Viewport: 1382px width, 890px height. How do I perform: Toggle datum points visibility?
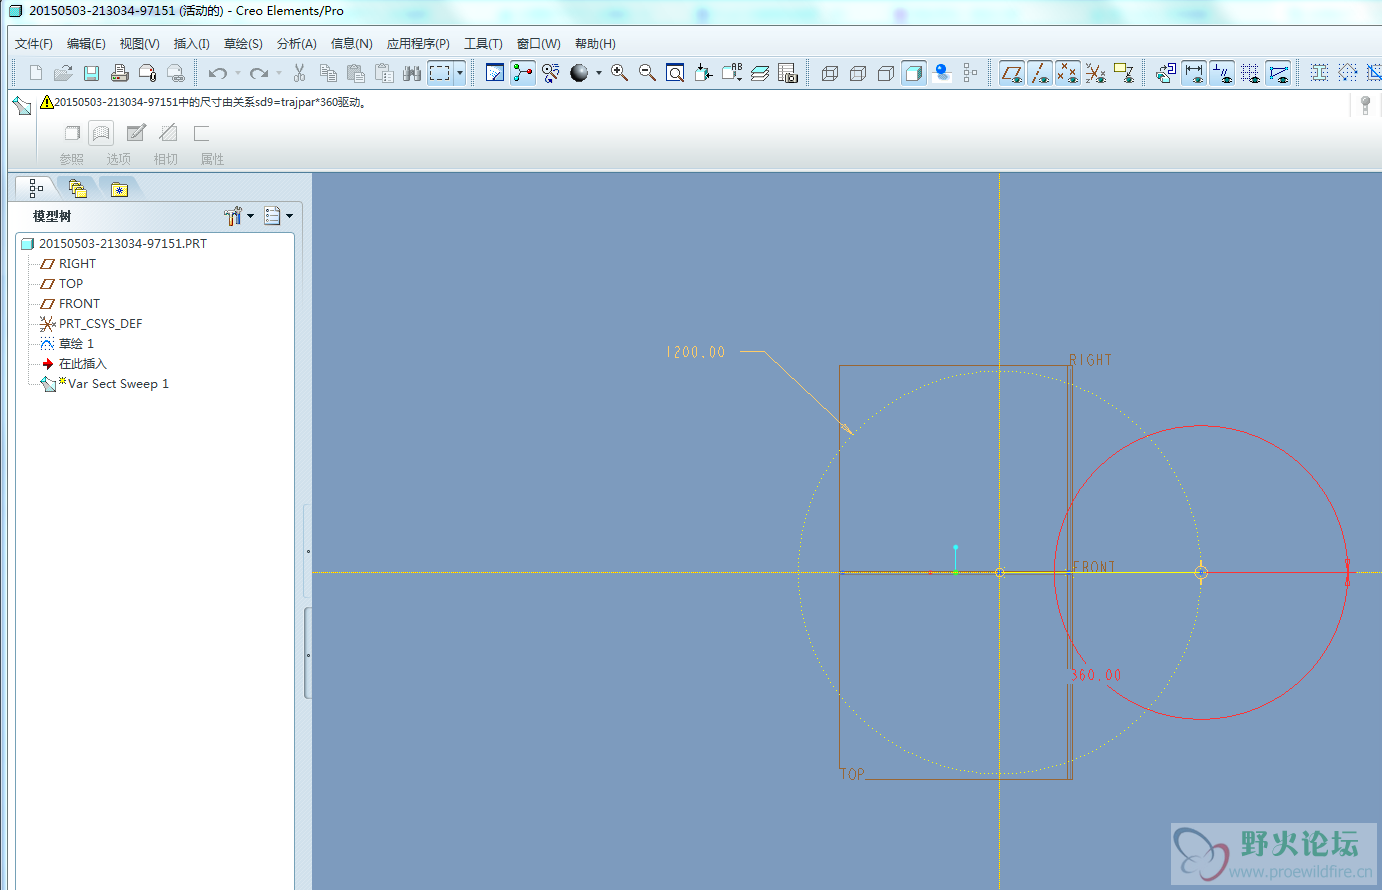[x=1067, y=73]
